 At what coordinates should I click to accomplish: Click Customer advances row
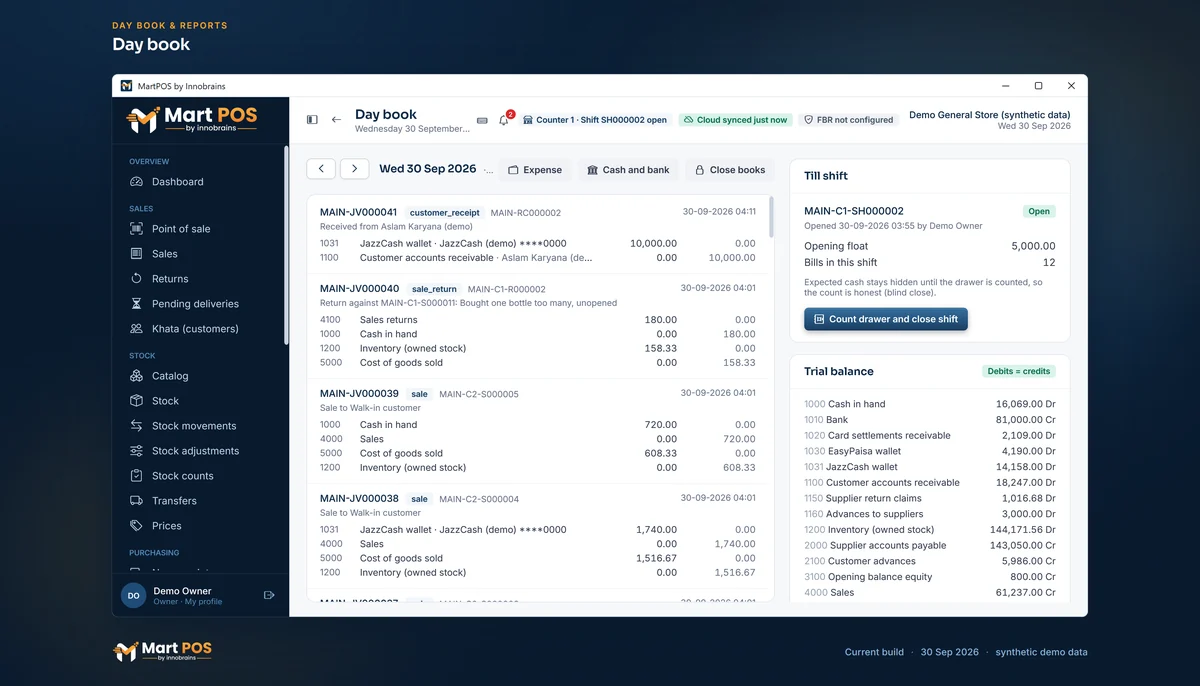point(930,561)
